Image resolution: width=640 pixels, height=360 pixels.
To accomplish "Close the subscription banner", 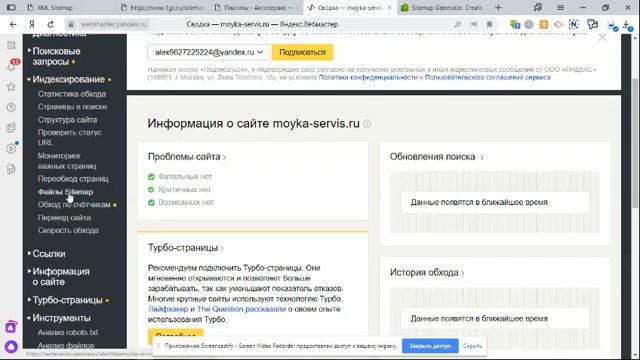I will [602, 38].
